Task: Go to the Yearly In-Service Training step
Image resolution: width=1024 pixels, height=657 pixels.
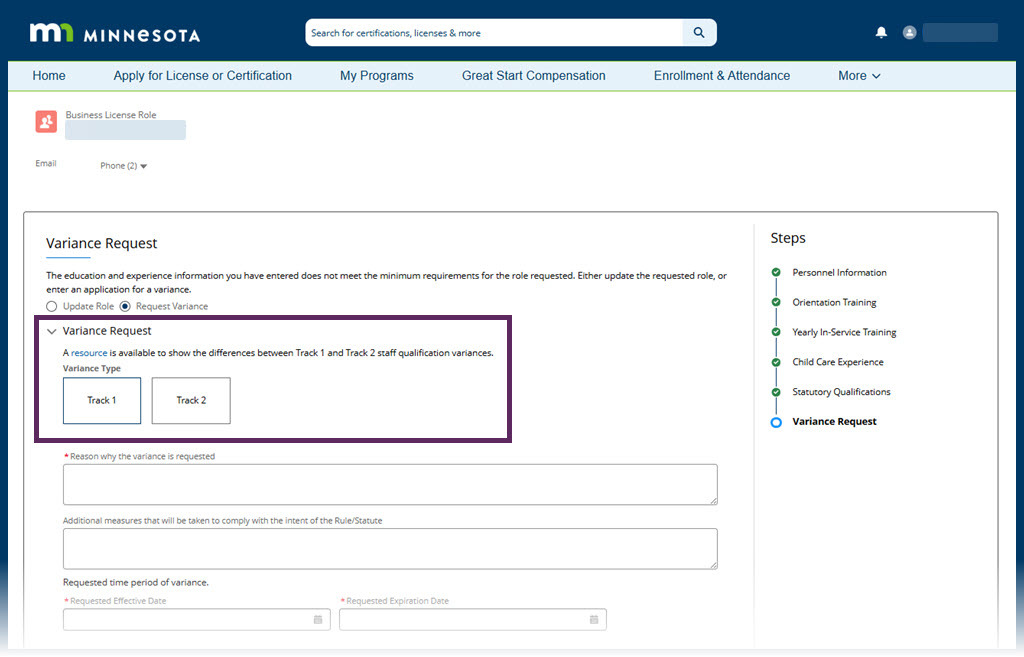Action: pyautogui.click(x=844, y=332)
